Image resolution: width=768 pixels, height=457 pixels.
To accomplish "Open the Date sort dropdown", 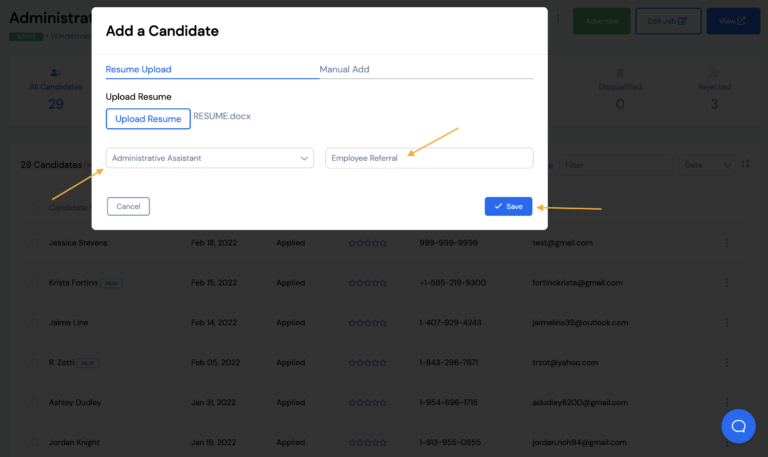I will click(707, 165).
